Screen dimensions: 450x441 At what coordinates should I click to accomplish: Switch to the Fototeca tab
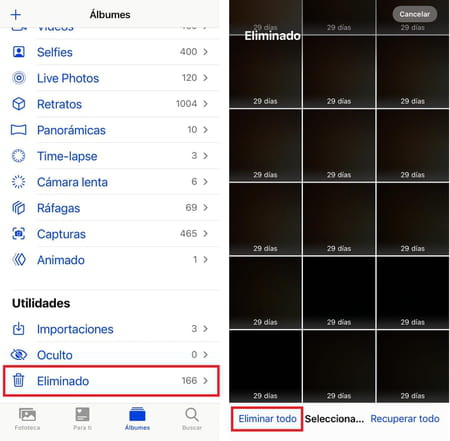(27, 419)
